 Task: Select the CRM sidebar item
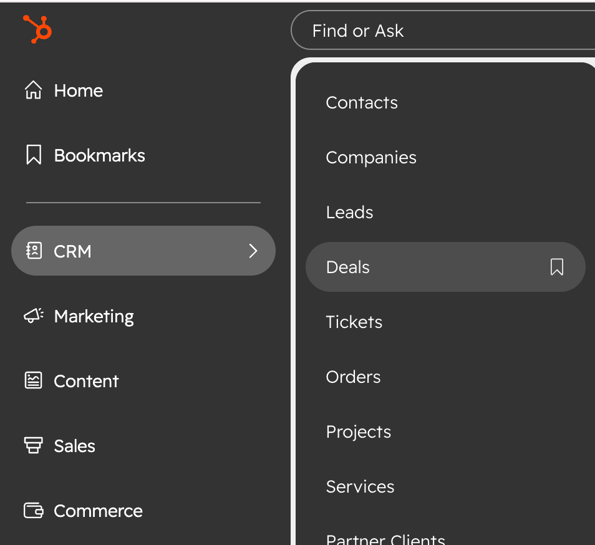click(x=143, y=251)
